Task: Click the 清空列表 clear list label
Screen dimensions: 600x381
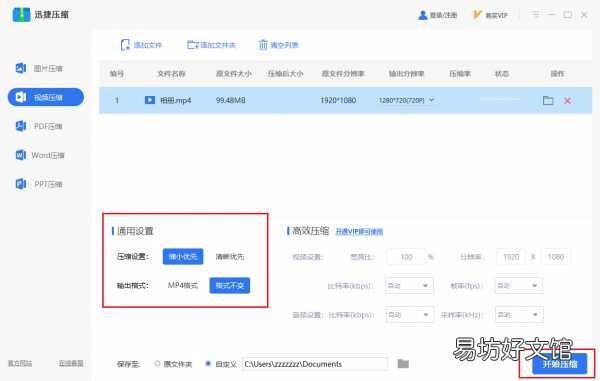Action: (284, 45)
